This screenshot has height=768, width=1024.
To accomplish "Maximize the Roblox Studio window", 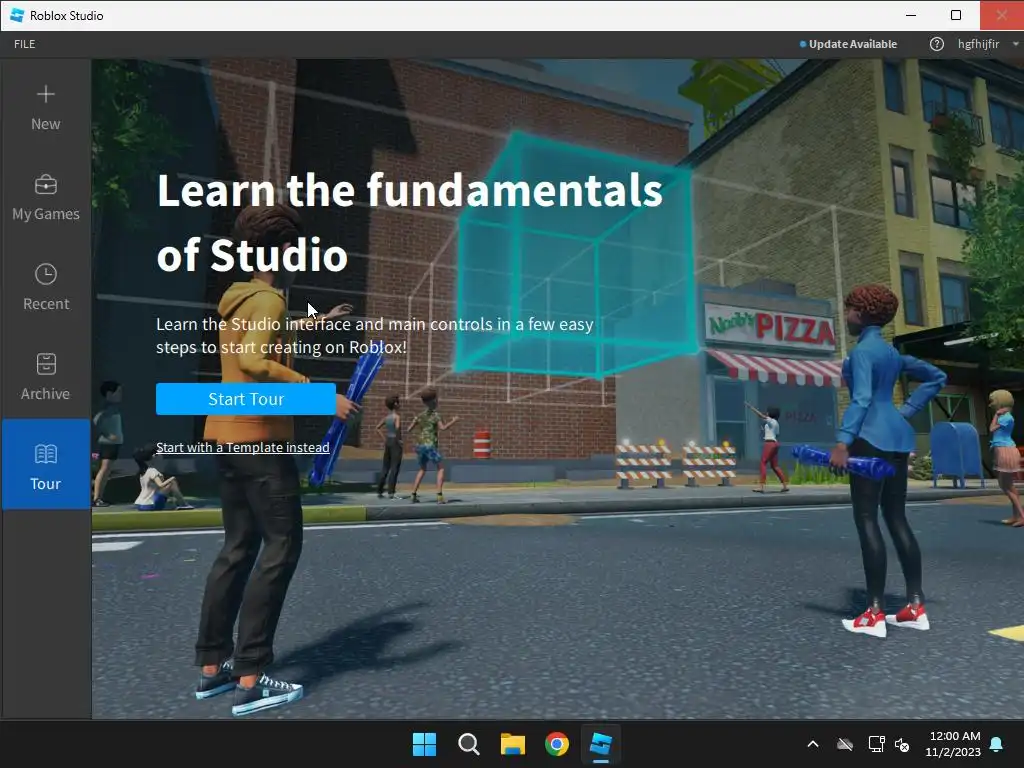I will pyautogui.click(x=956, y=15).
